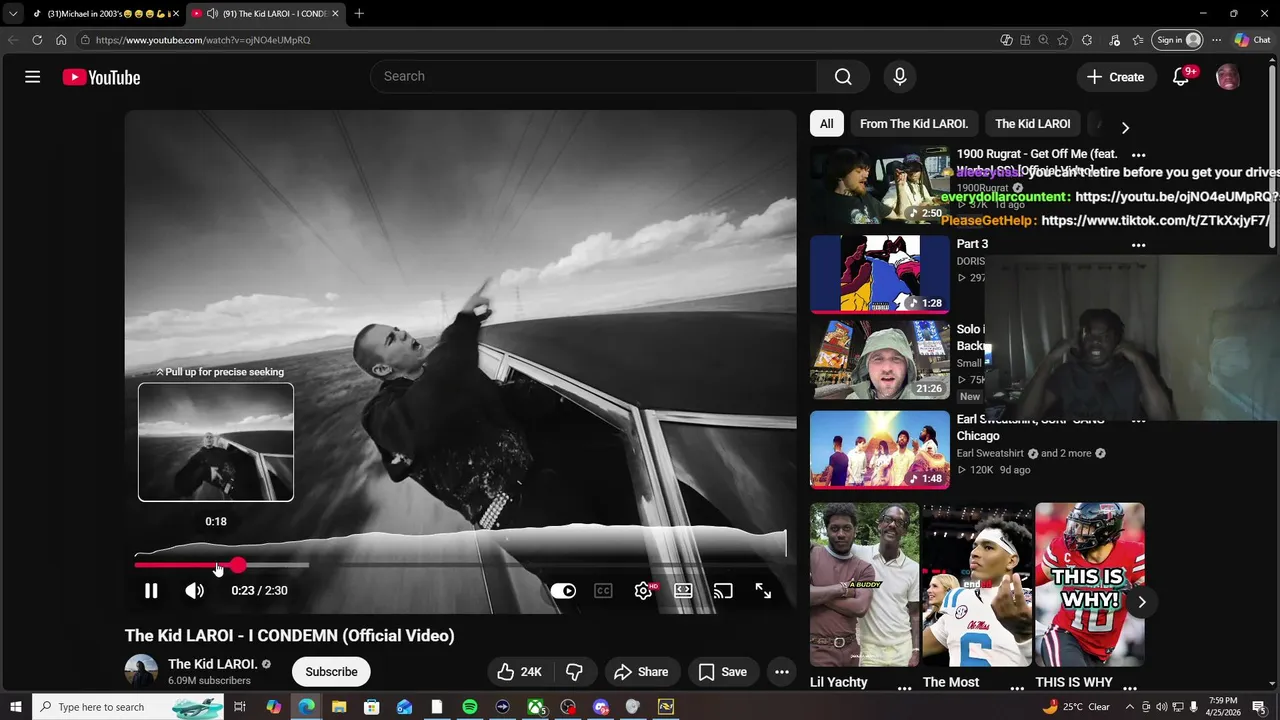
Task: Cast video using Play on TV icon
Action: pos(723,591)
